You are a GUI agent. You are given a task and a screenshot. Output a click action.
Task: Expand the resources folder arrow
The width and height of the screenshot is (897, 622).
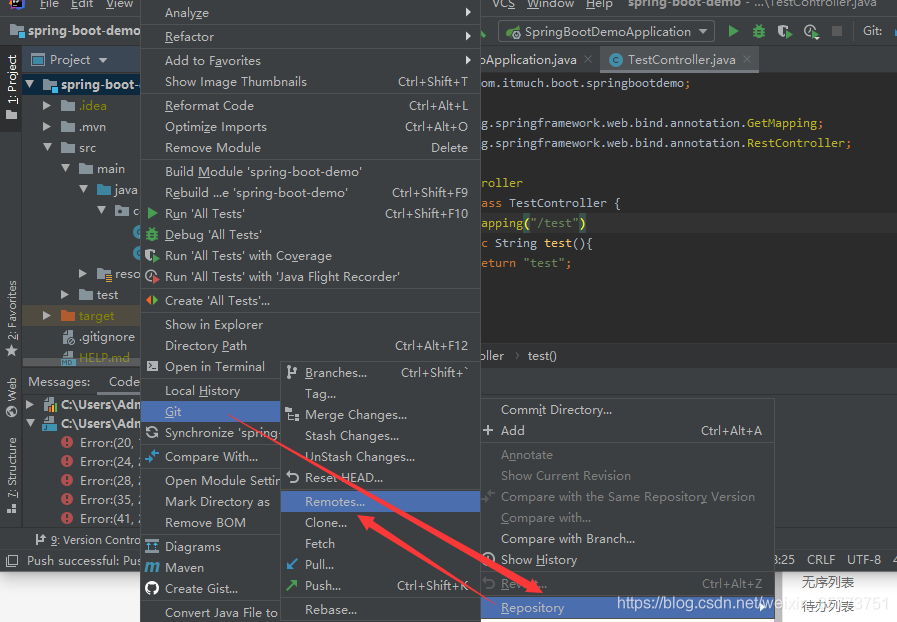83,274
